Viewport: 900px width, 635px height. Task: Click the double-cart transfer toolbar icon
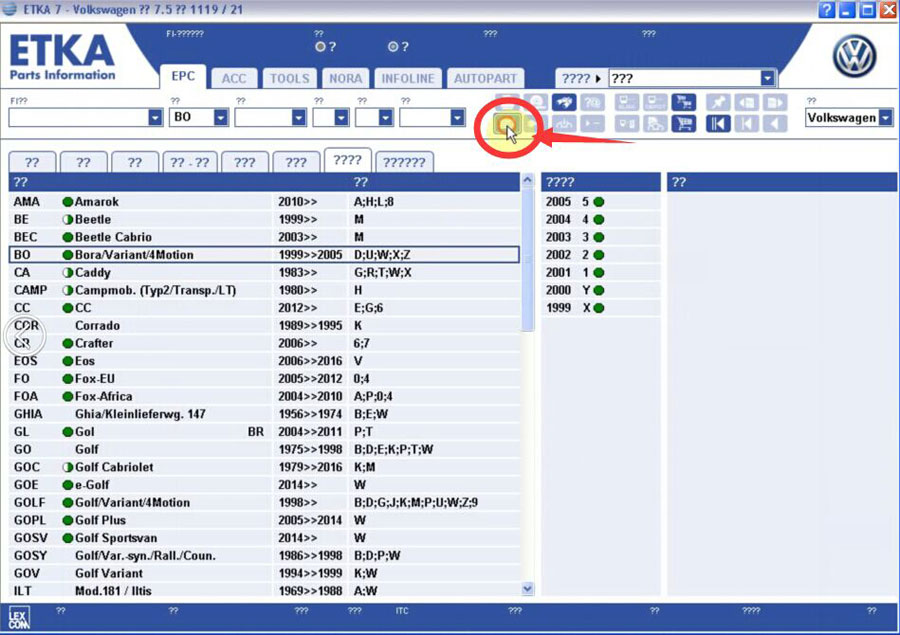tap(684, 102)
